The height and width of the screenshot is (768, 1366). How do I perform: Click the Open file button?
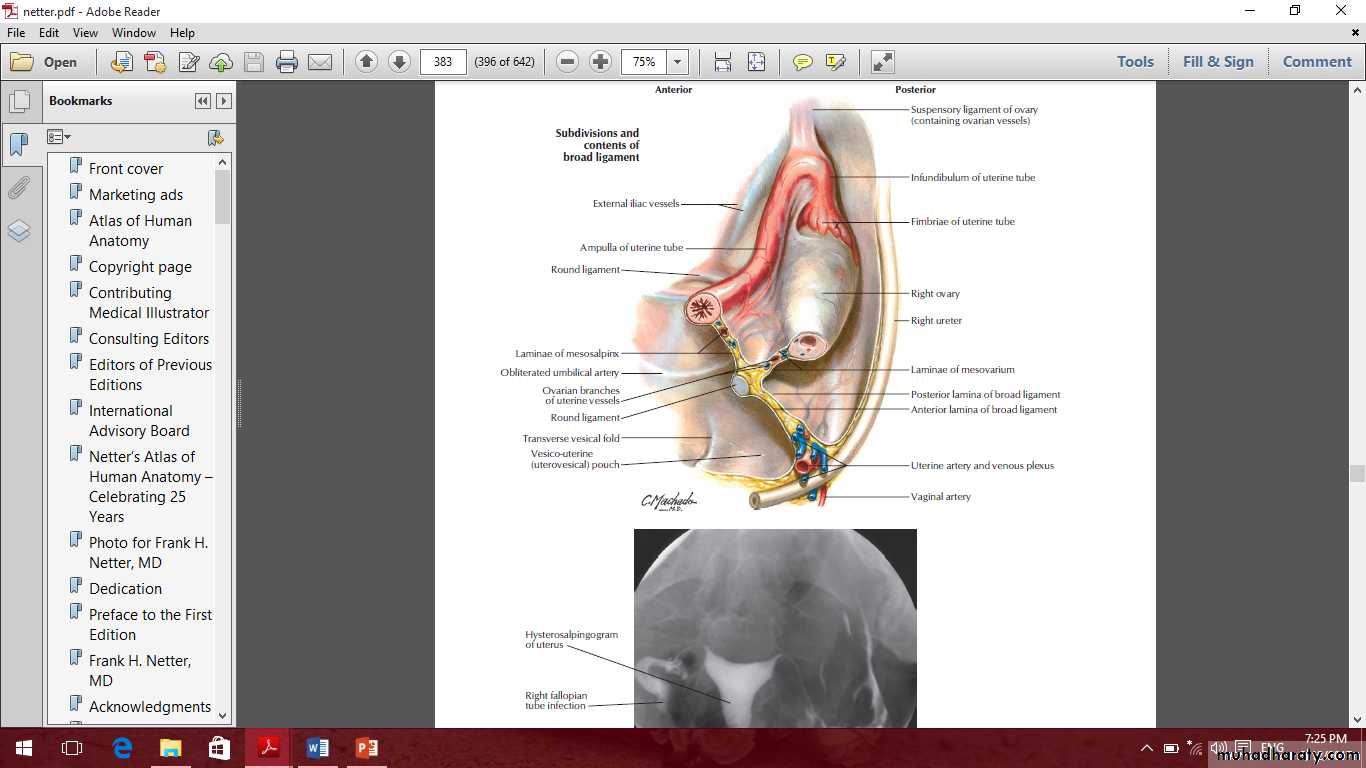45,62
